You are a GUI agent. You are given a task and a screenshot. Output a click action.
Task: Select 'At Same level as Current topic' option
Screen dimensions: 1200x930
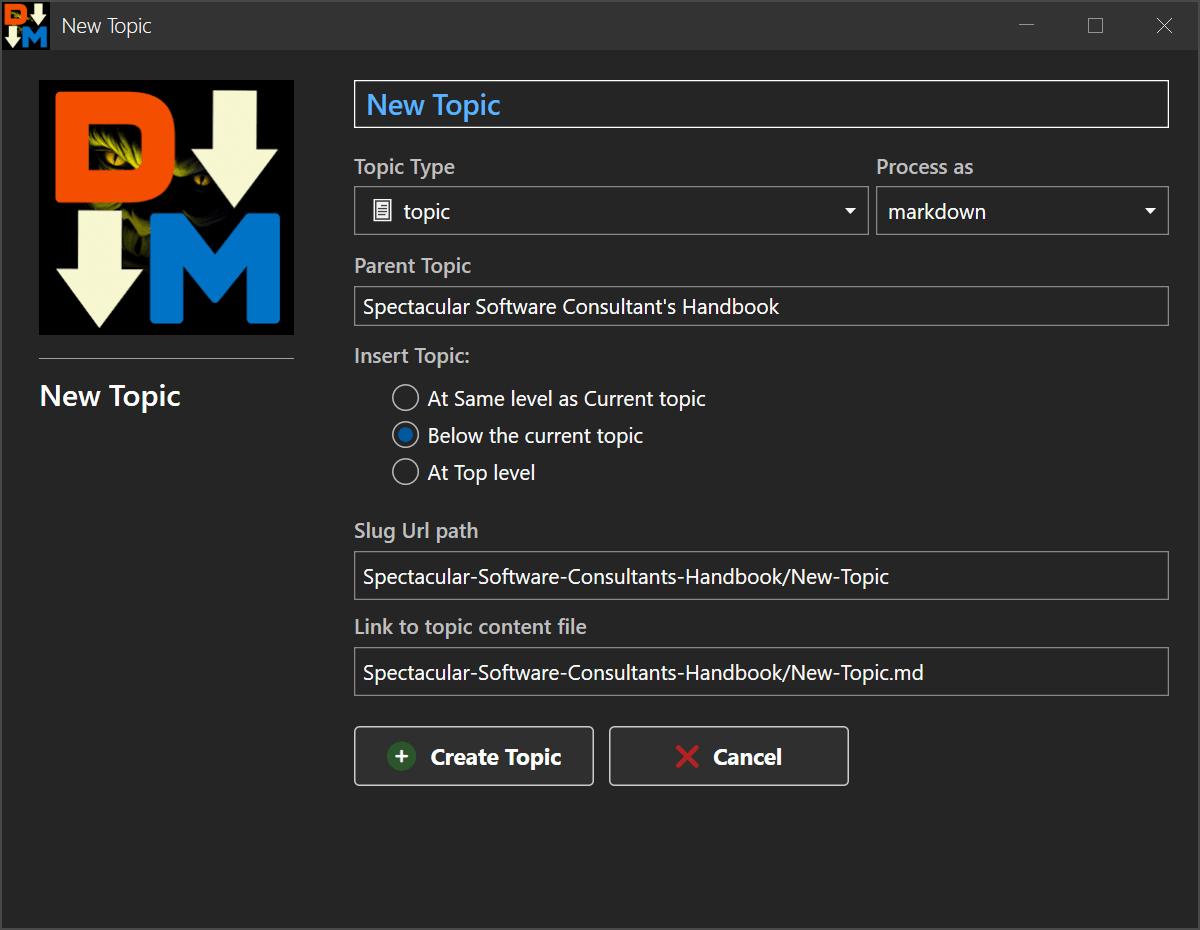405,398
